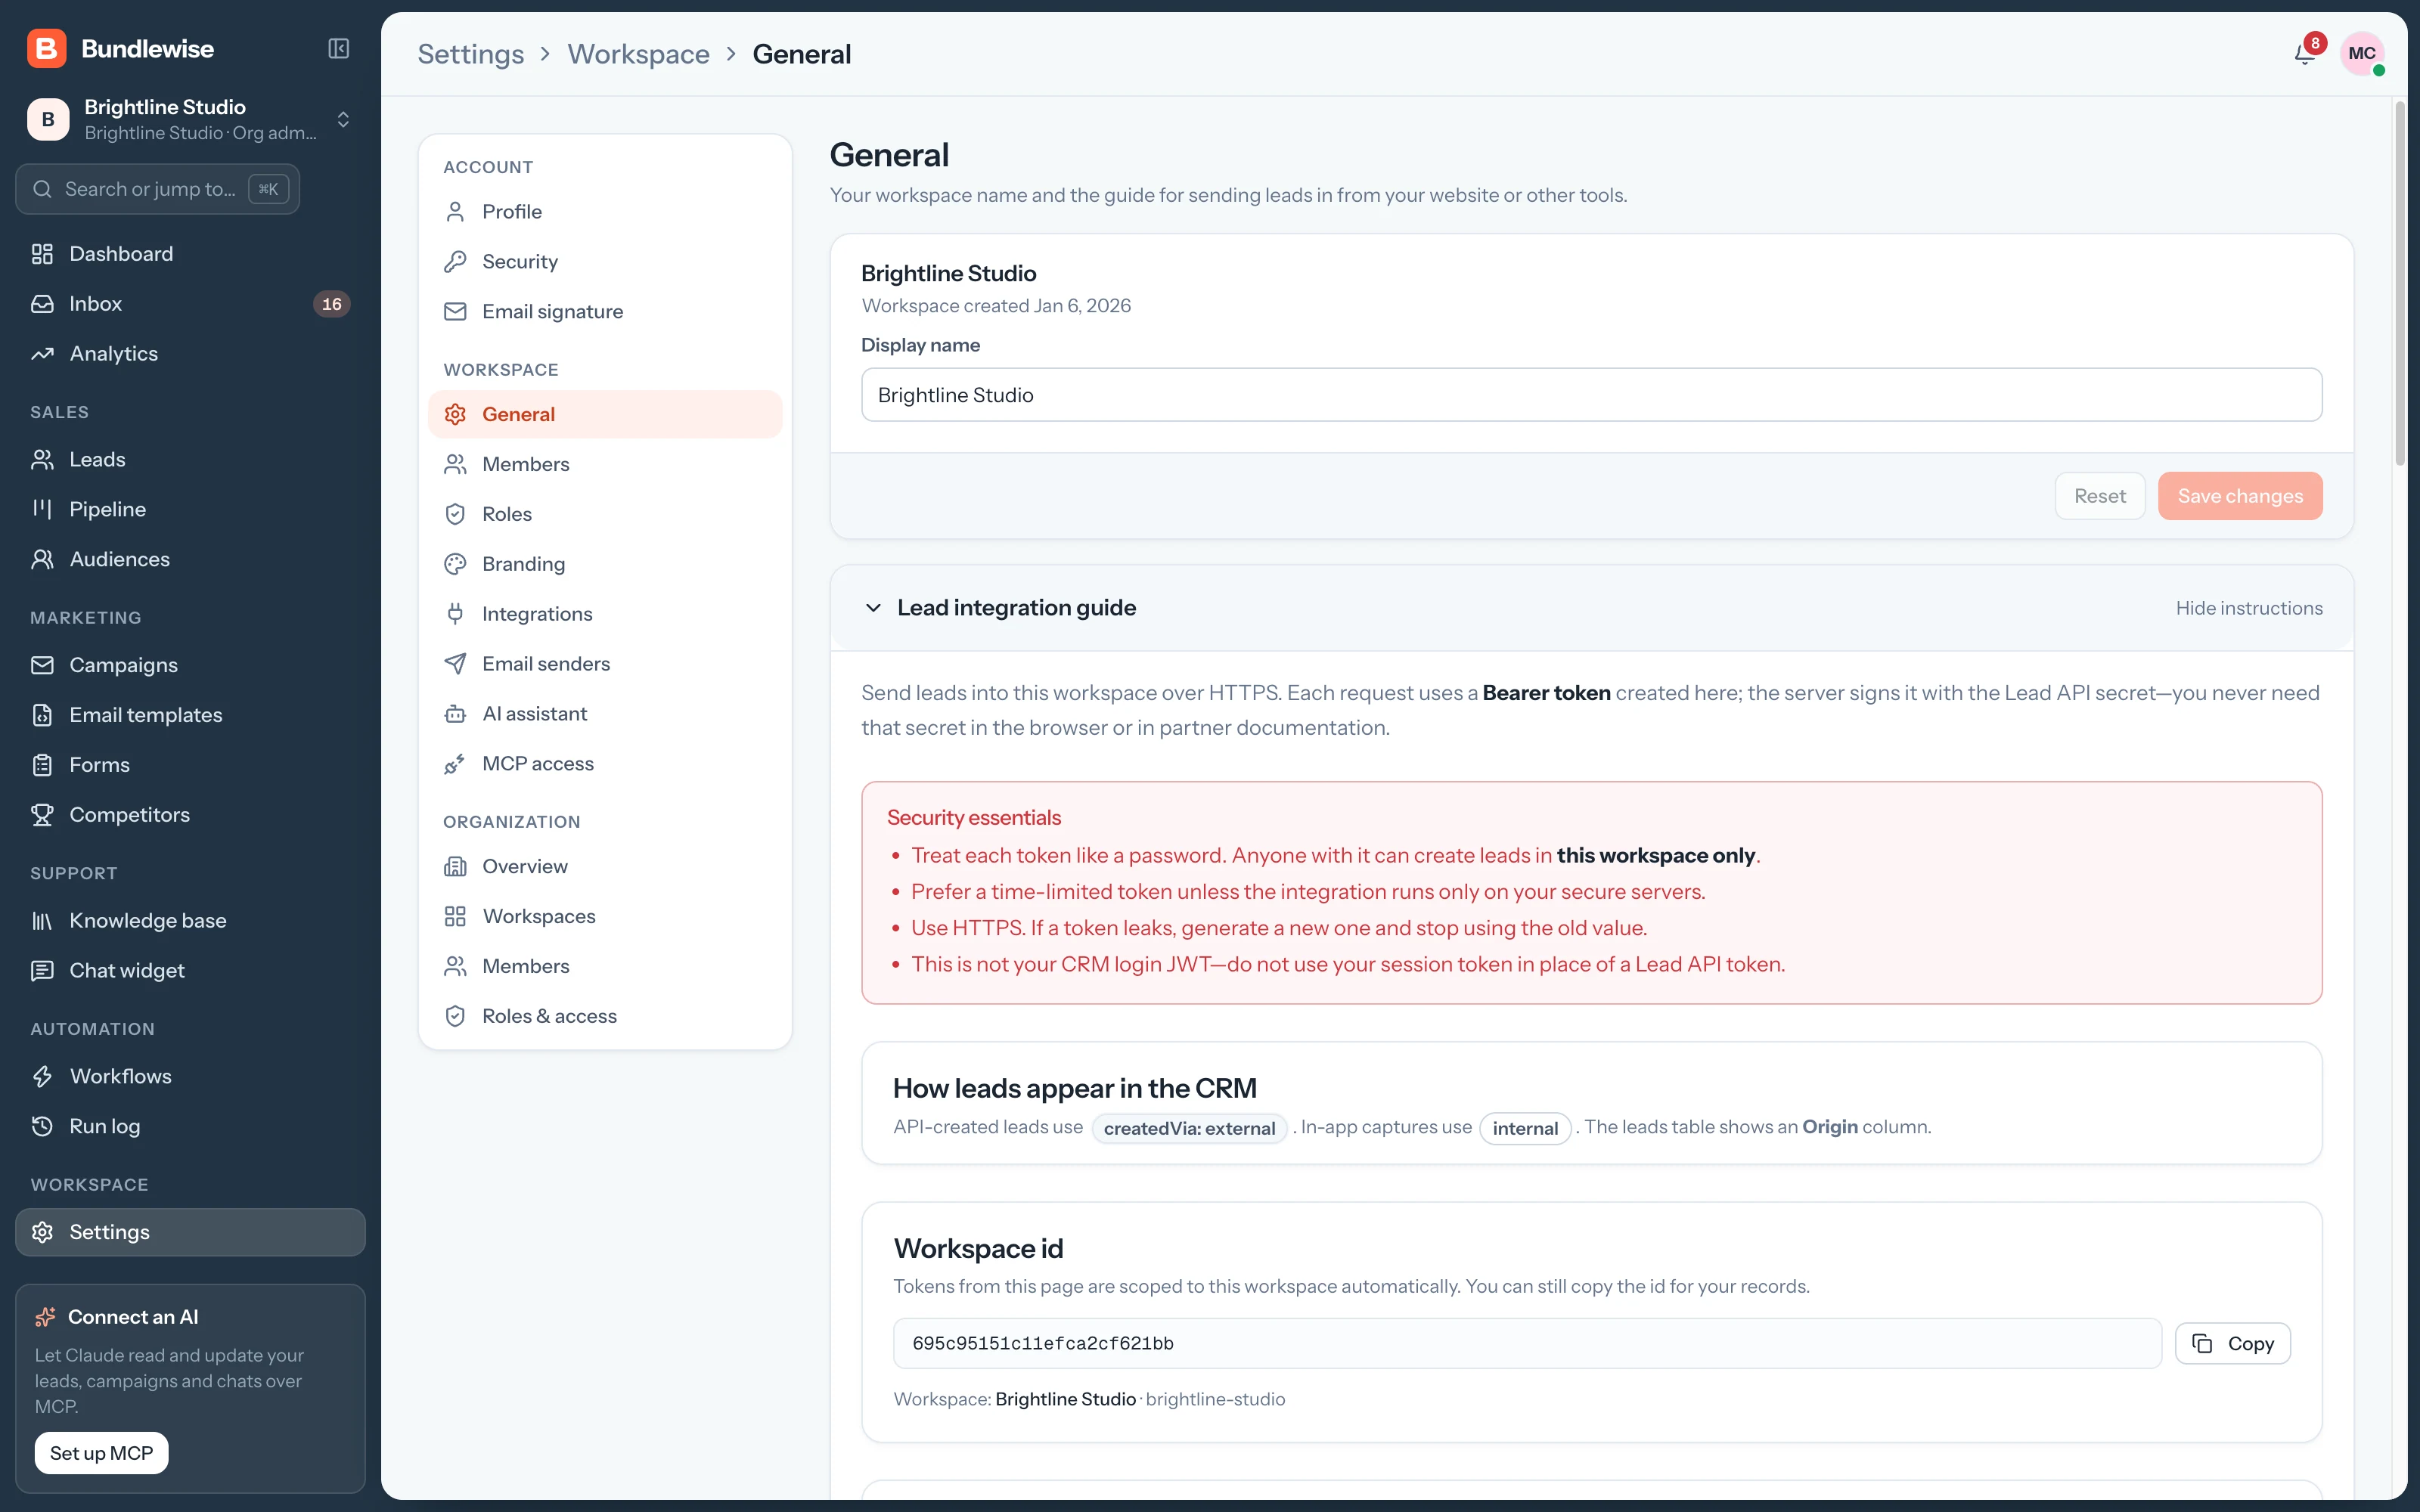2420x1512 pixels.
Task: Click Set up MCP button
Action: [101, 1453]
